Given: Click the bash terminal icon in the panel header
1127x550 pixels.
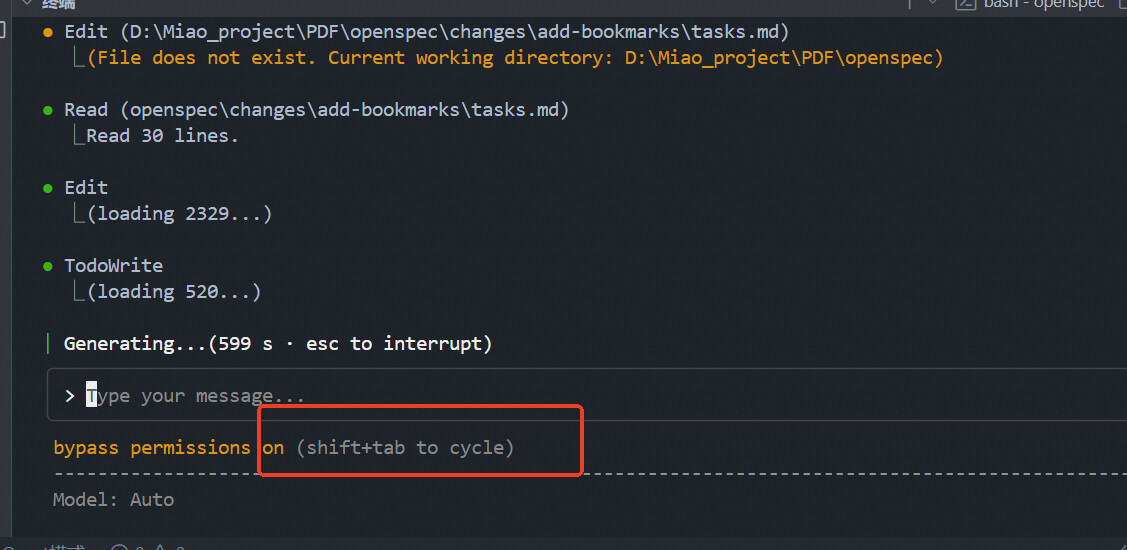Looking at the screenshot, I should (965, 4).
